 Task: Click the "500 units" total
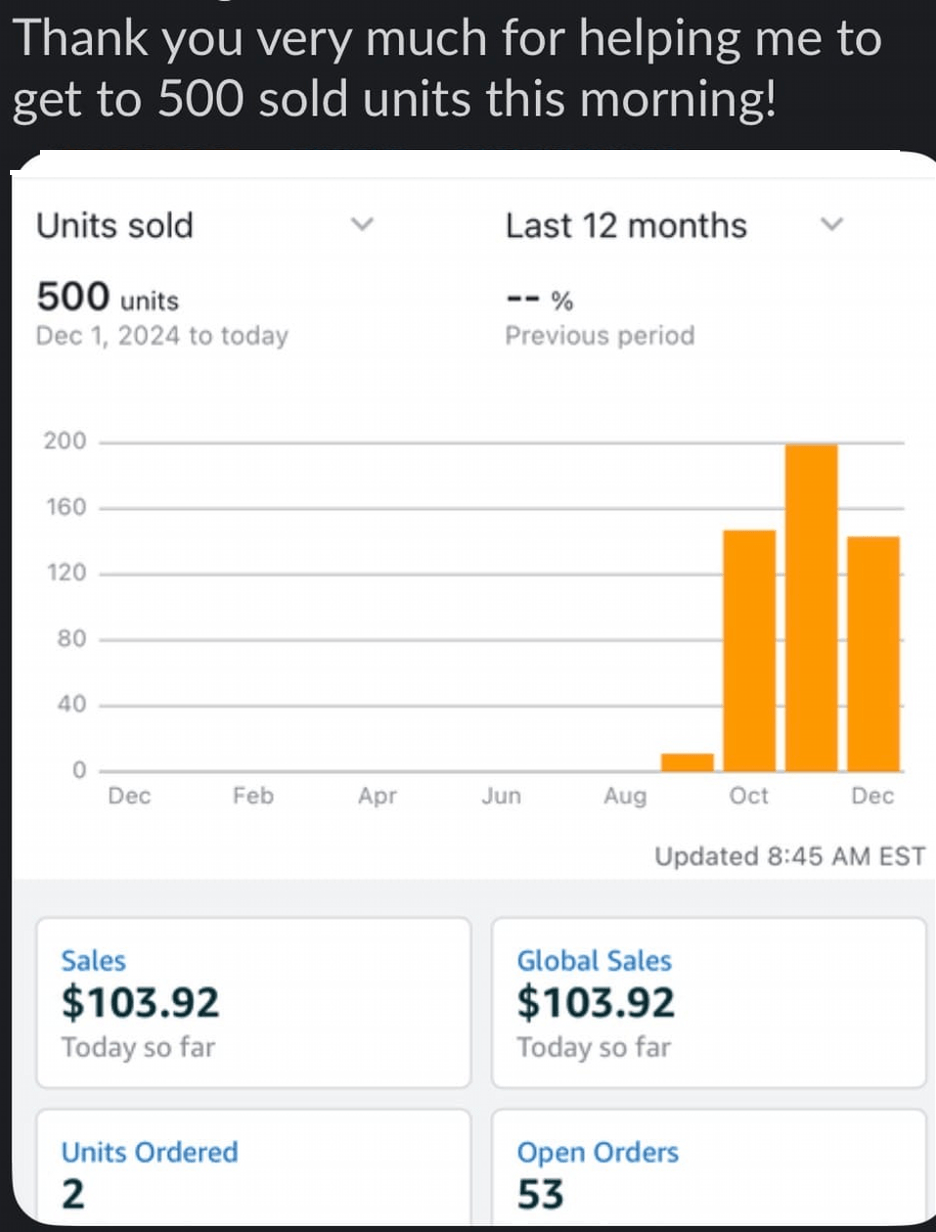pos(108,297)
